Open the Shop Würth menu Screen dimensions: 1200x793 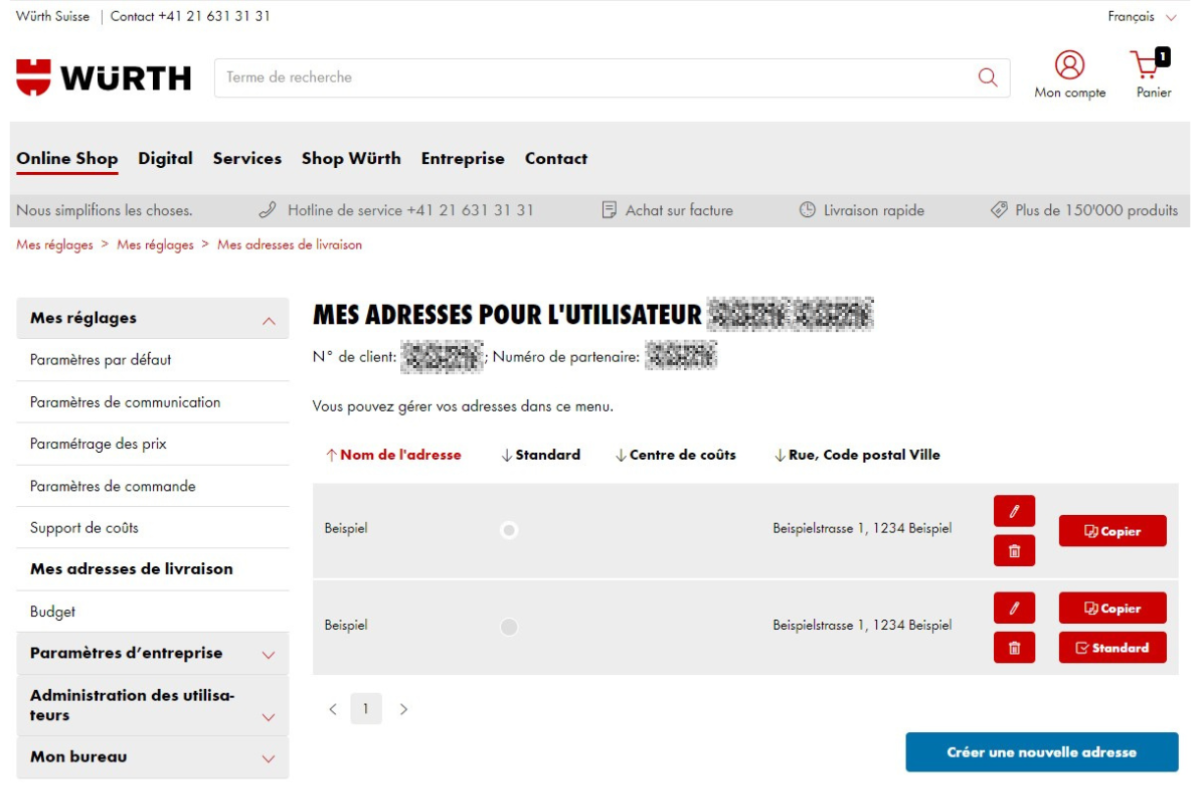(x=351, y=158)
